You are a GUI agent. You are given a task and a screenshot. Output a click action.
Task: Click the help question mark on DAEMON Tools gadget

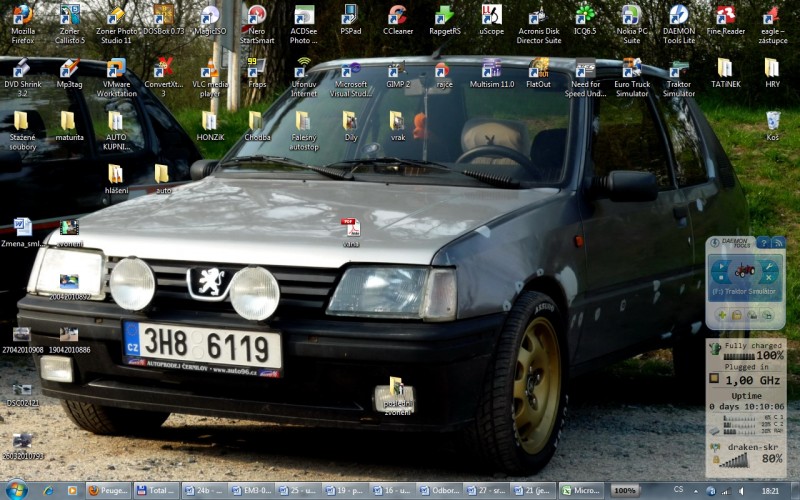coord(763,243)
